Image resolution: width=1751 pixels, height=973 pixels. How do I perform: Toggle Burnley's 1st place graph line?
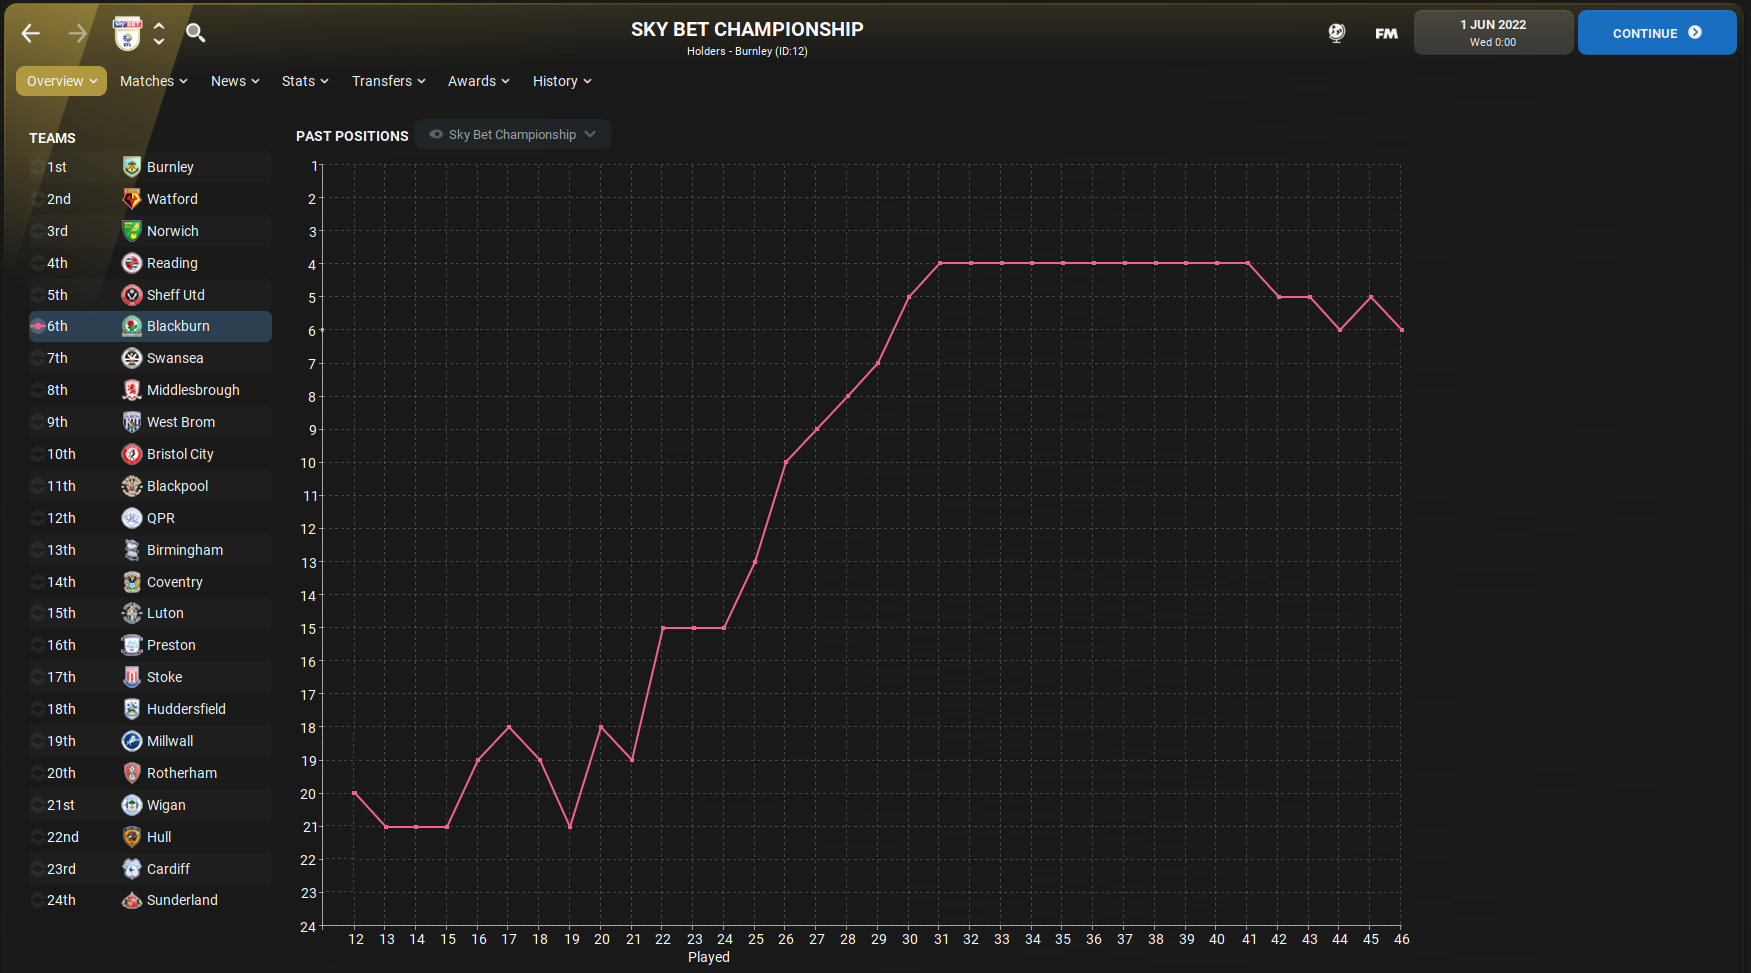37,167
